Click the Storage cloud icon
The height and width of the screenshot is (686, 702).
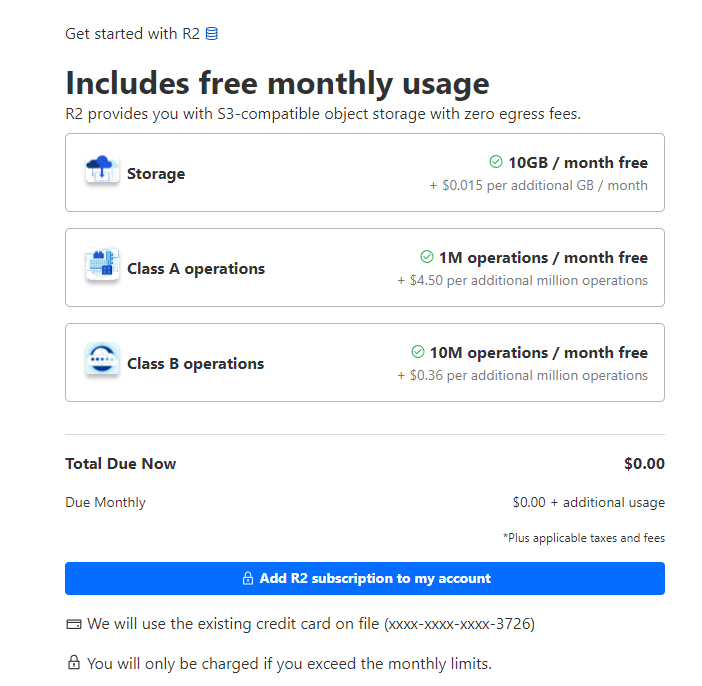click(x=102, y=171)
